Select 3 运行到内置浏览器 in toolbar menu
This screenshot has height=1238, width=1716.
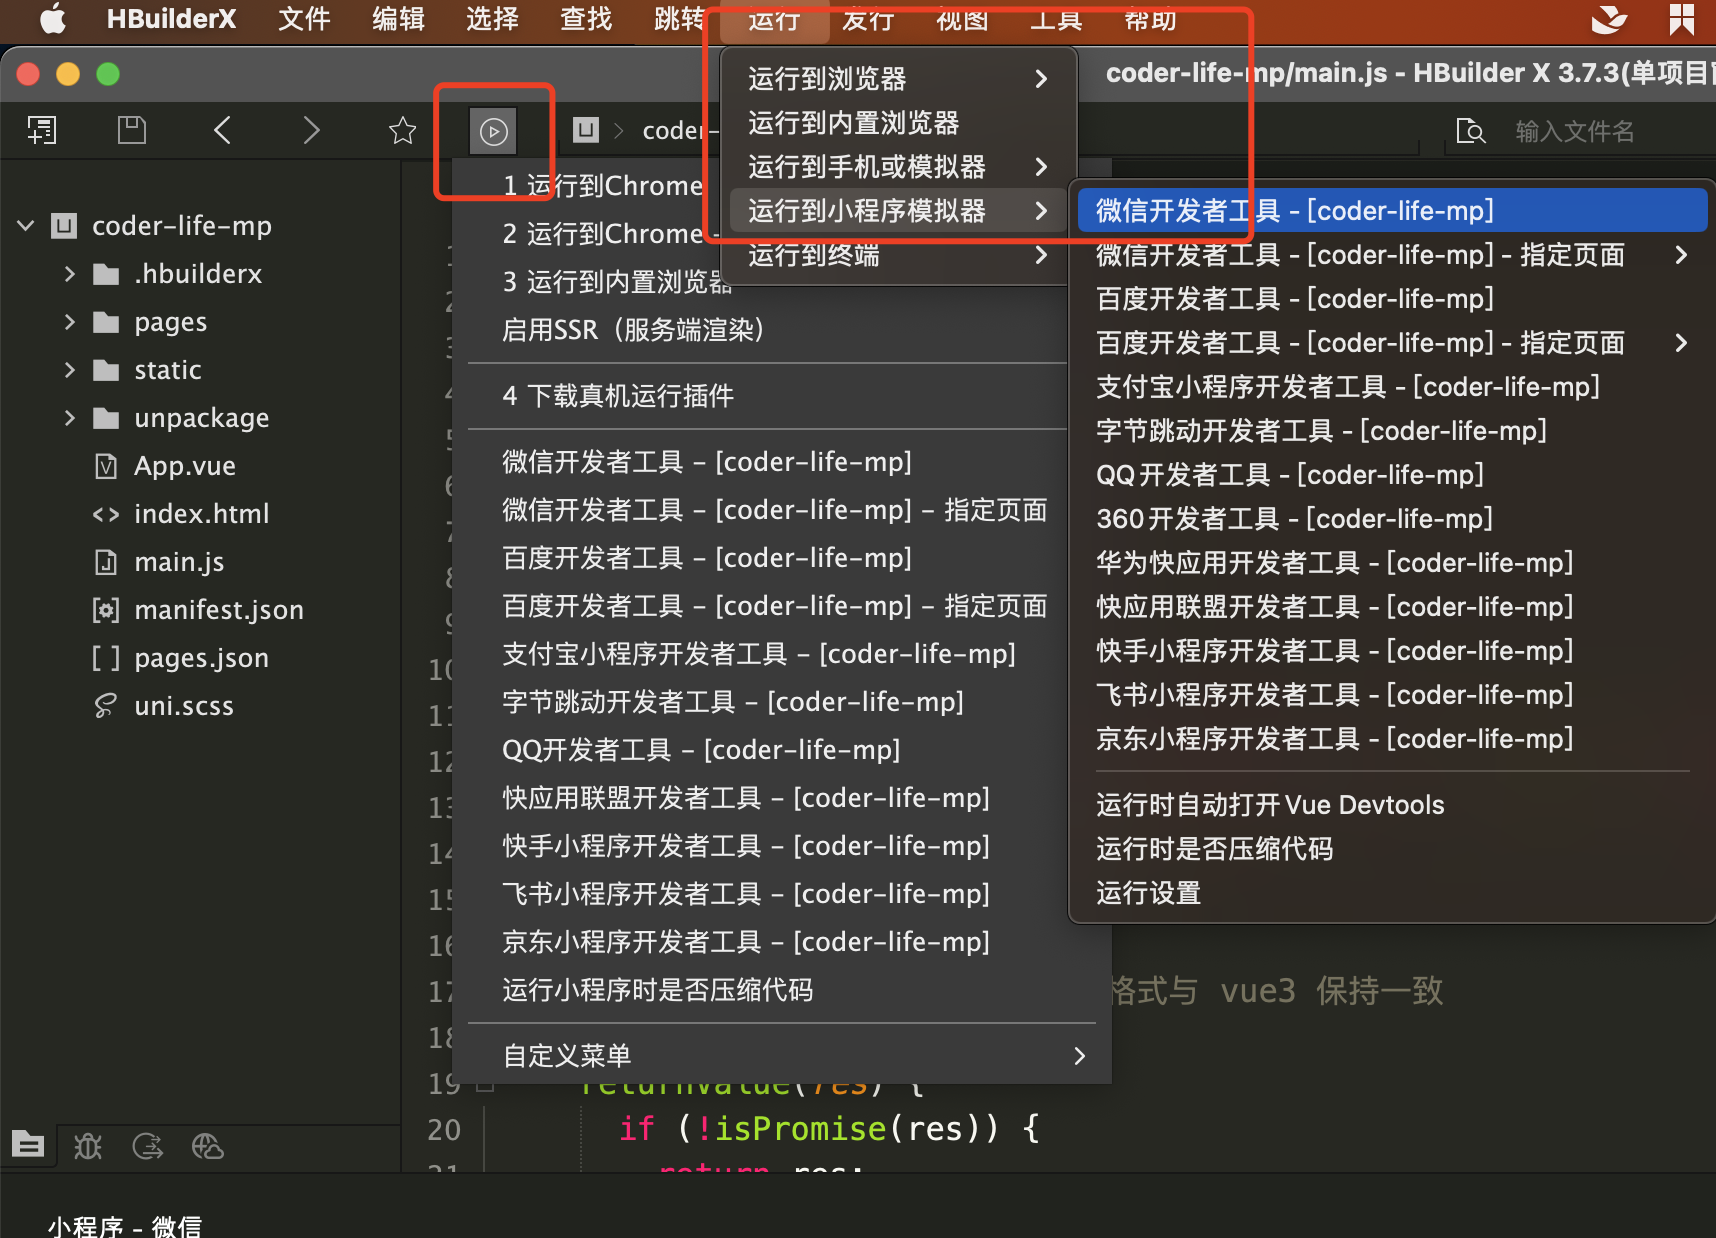pos(617,282)
